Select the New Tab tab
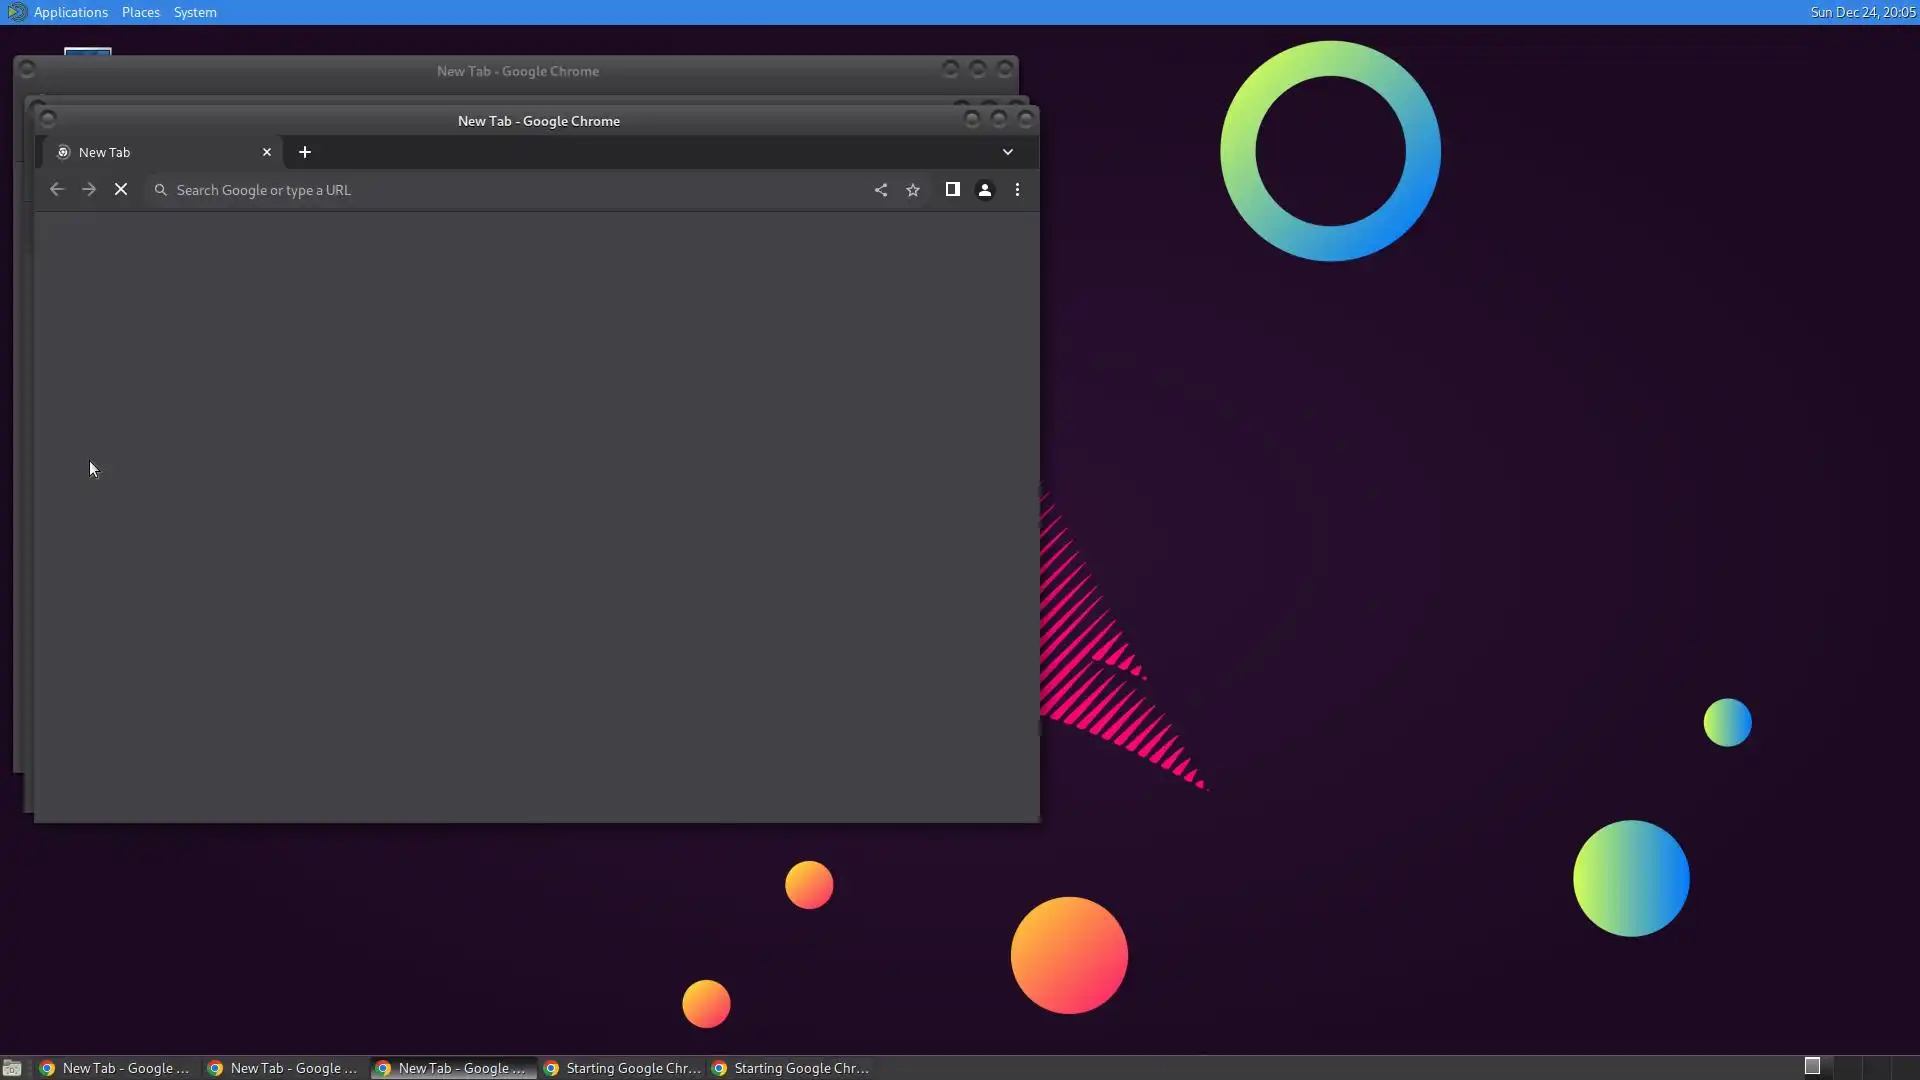This screenshot has height=1080, width=1920. [x=150, y=152]
